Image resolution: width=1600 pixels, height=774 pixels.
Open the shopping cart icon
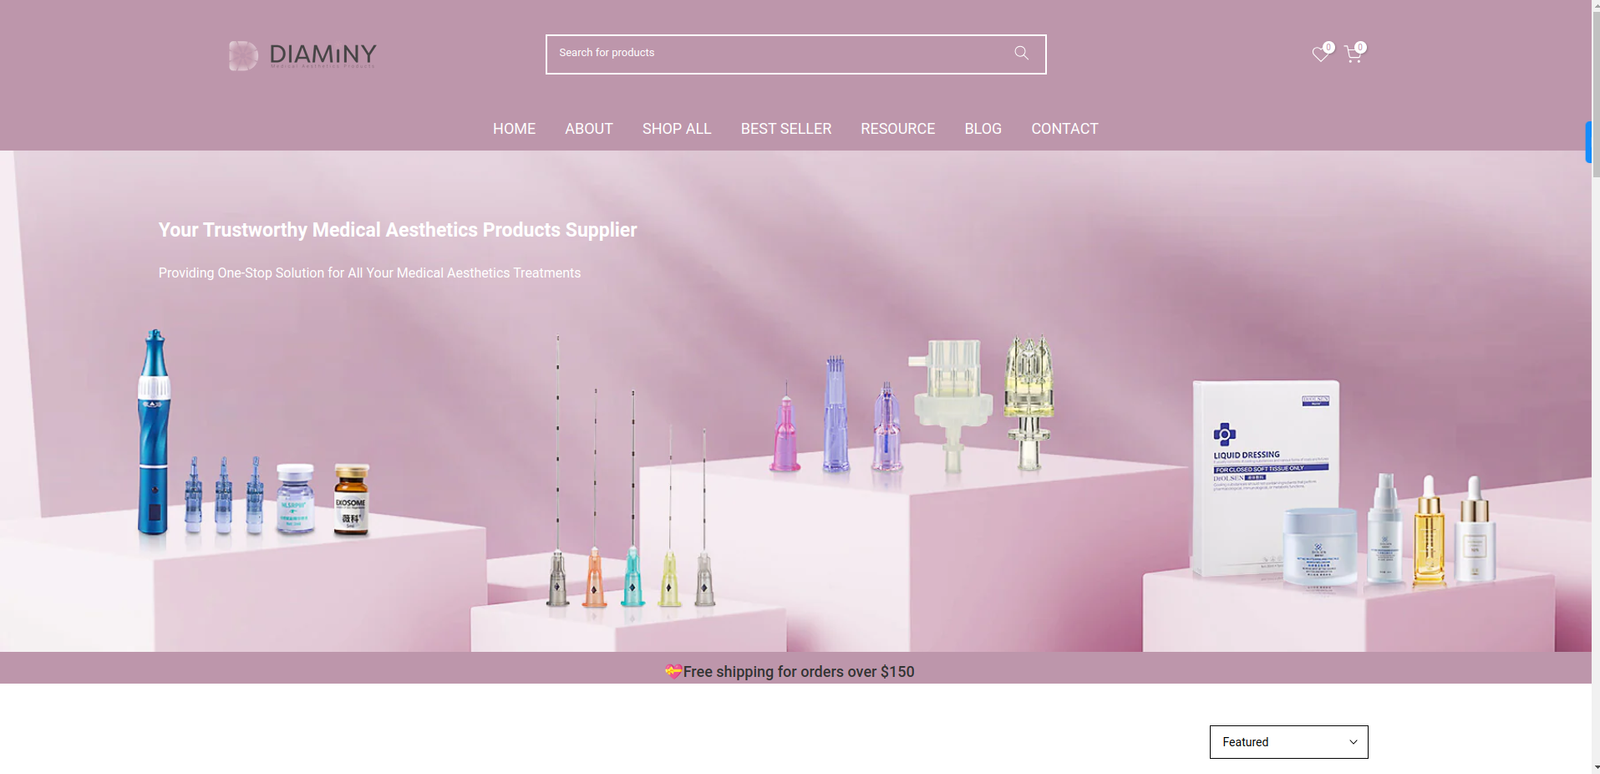tap(1353, 54)
